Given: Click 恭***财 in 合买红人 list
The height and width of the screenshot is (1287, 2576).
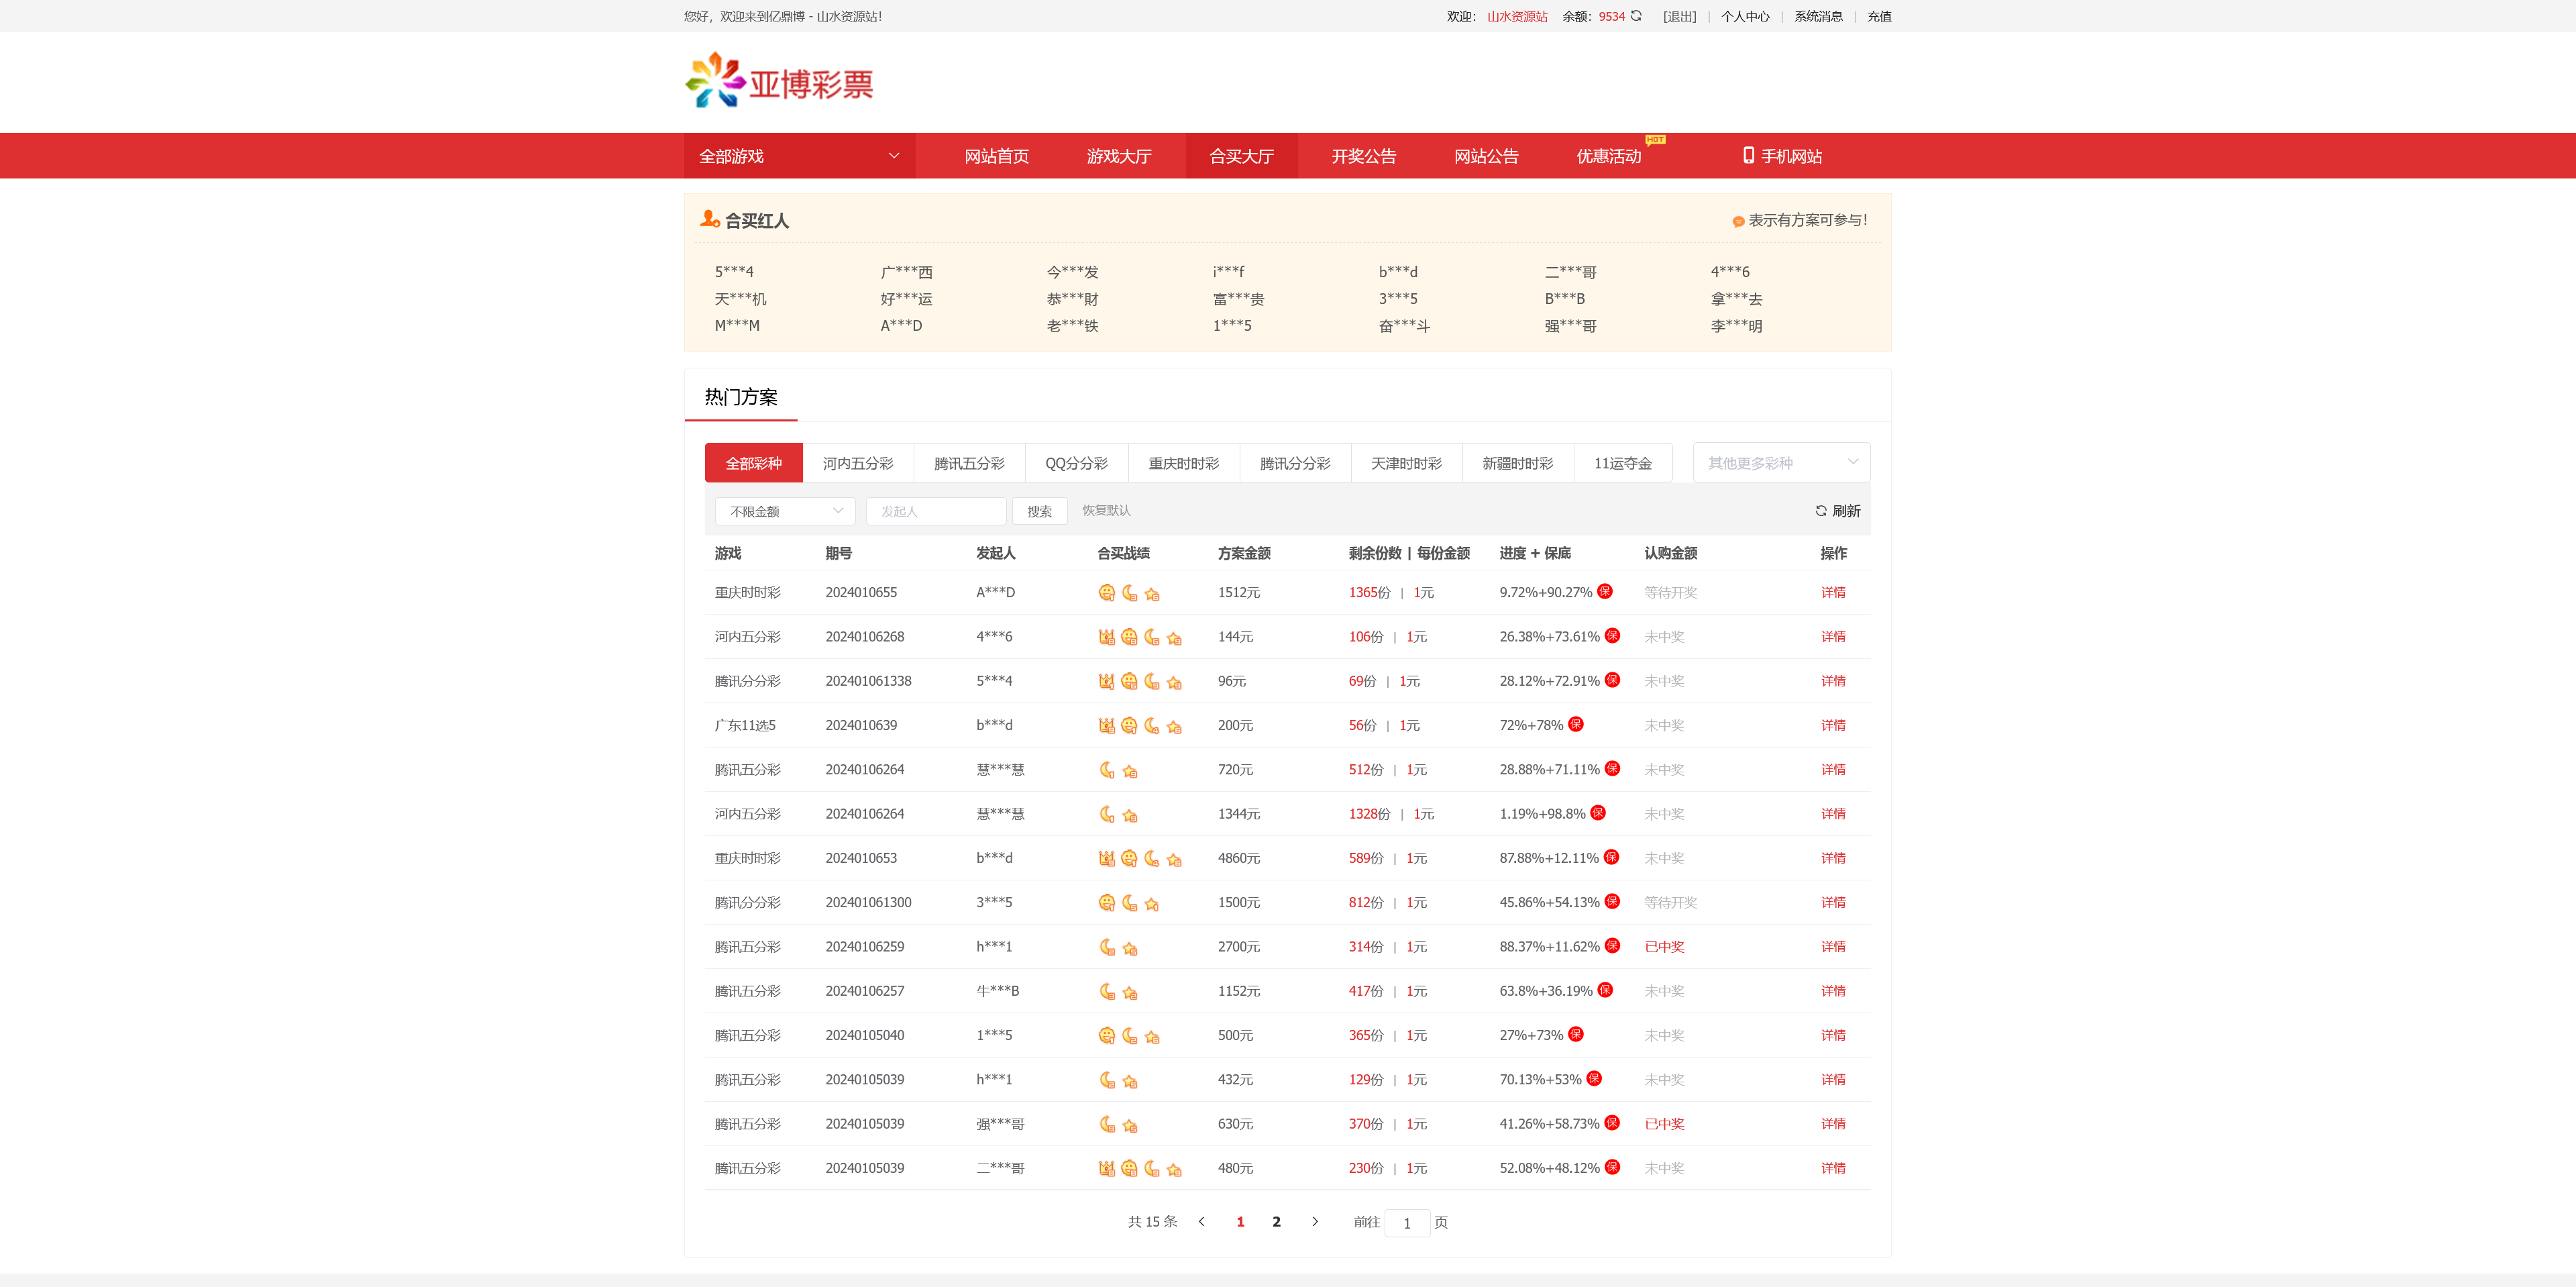Looking at the screenshot, I should click(x=1072, y=299).
